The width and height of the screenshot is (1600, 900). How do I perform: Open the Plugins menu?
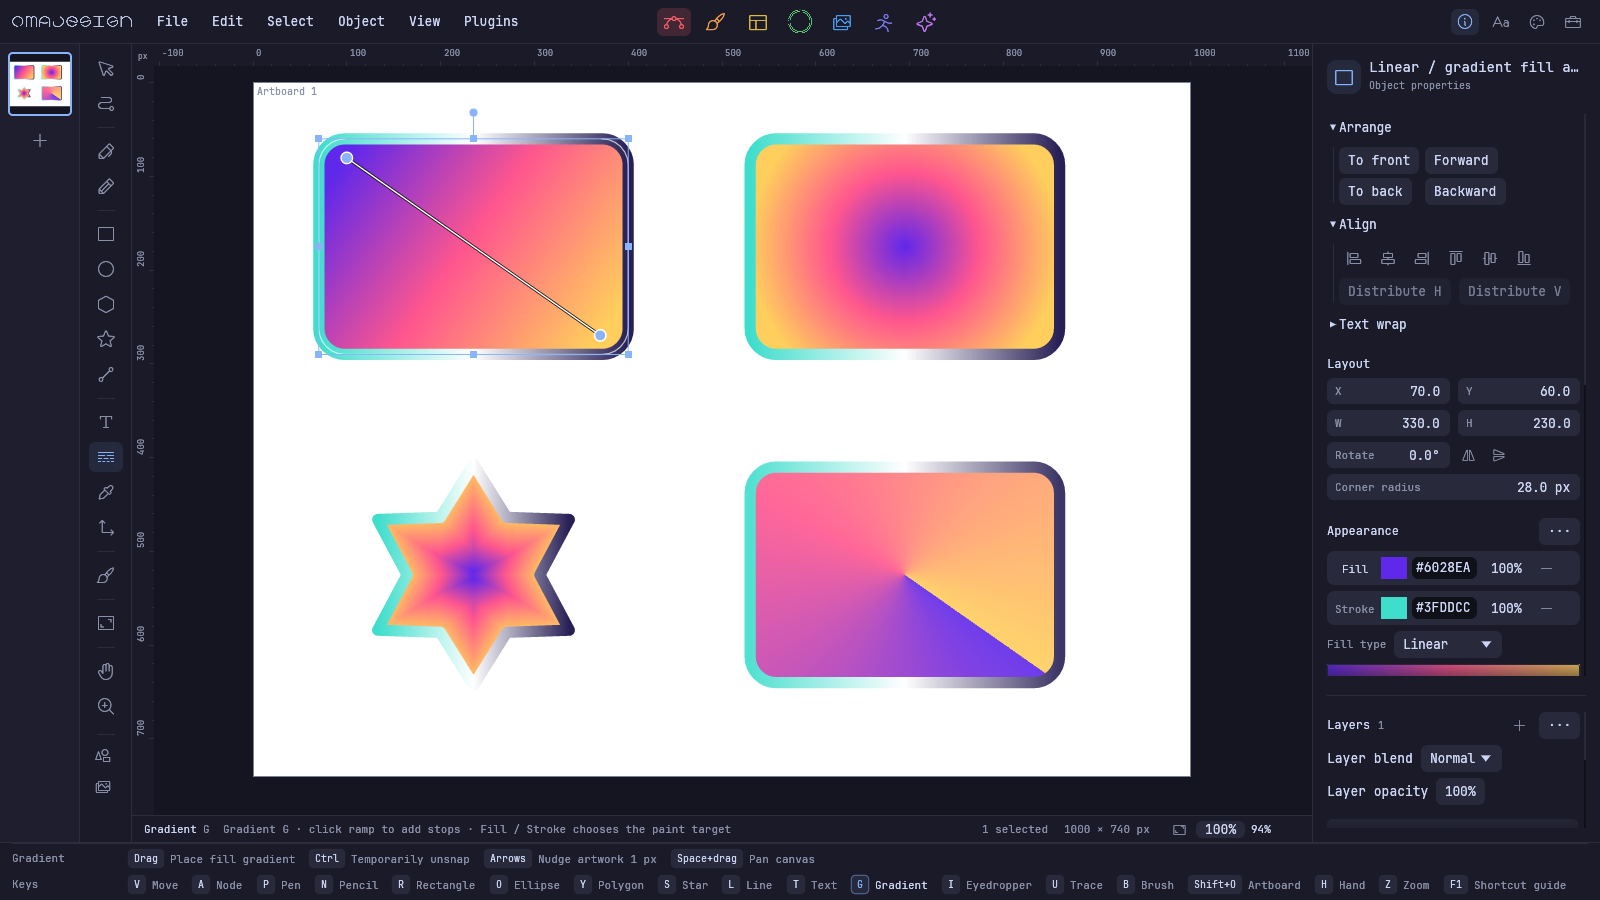[491, 21]
